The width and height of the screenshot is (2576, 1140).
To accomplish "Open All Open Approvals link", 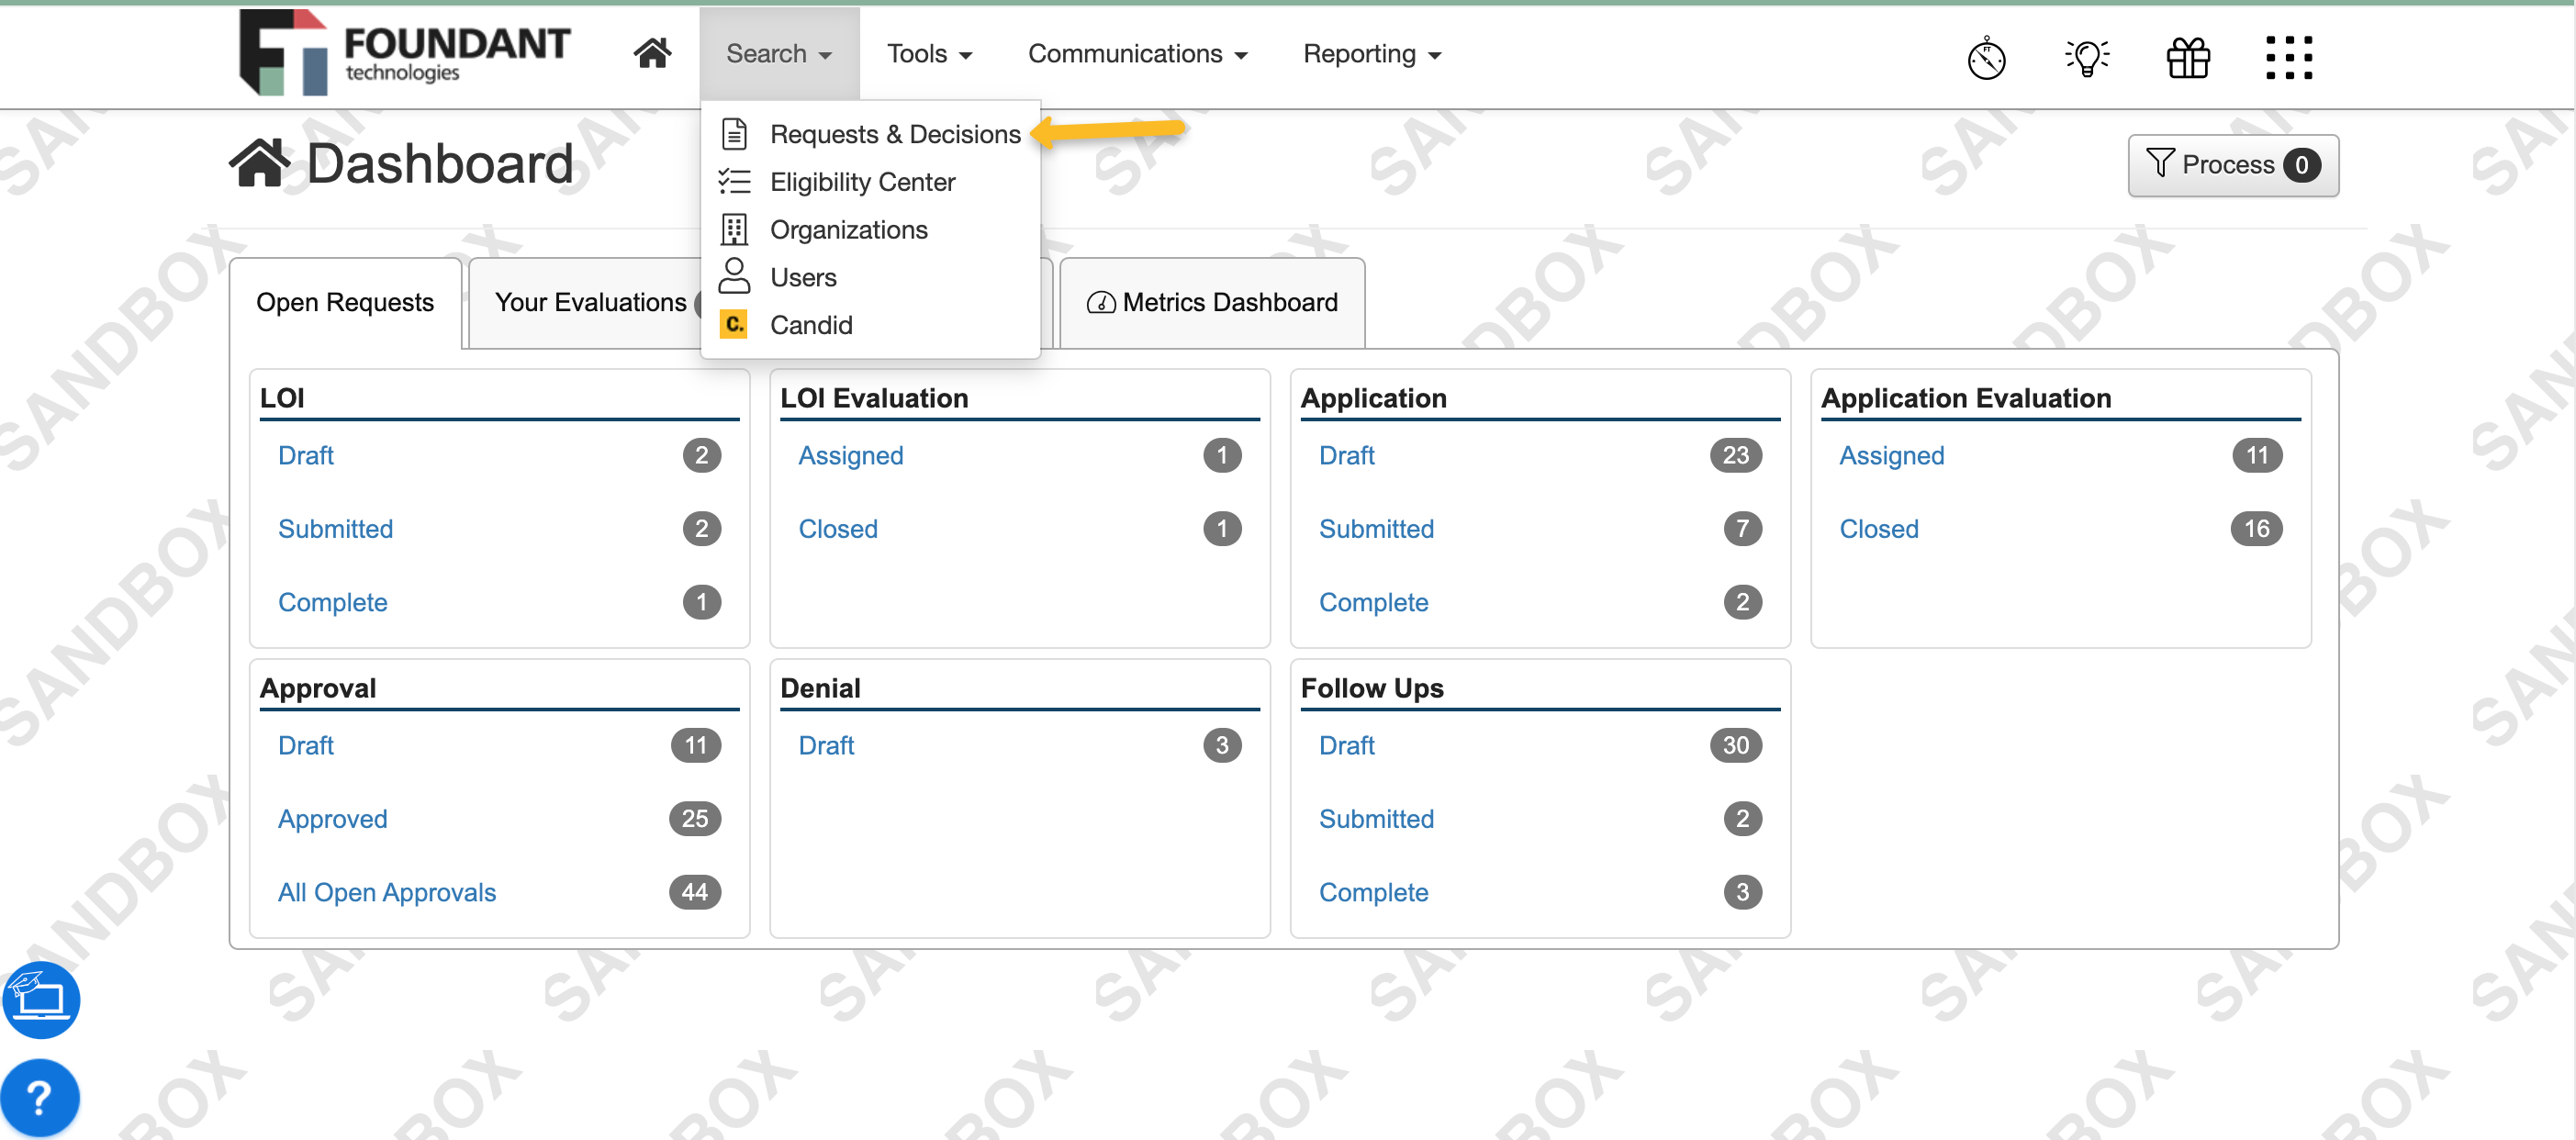I will (386, 892).
